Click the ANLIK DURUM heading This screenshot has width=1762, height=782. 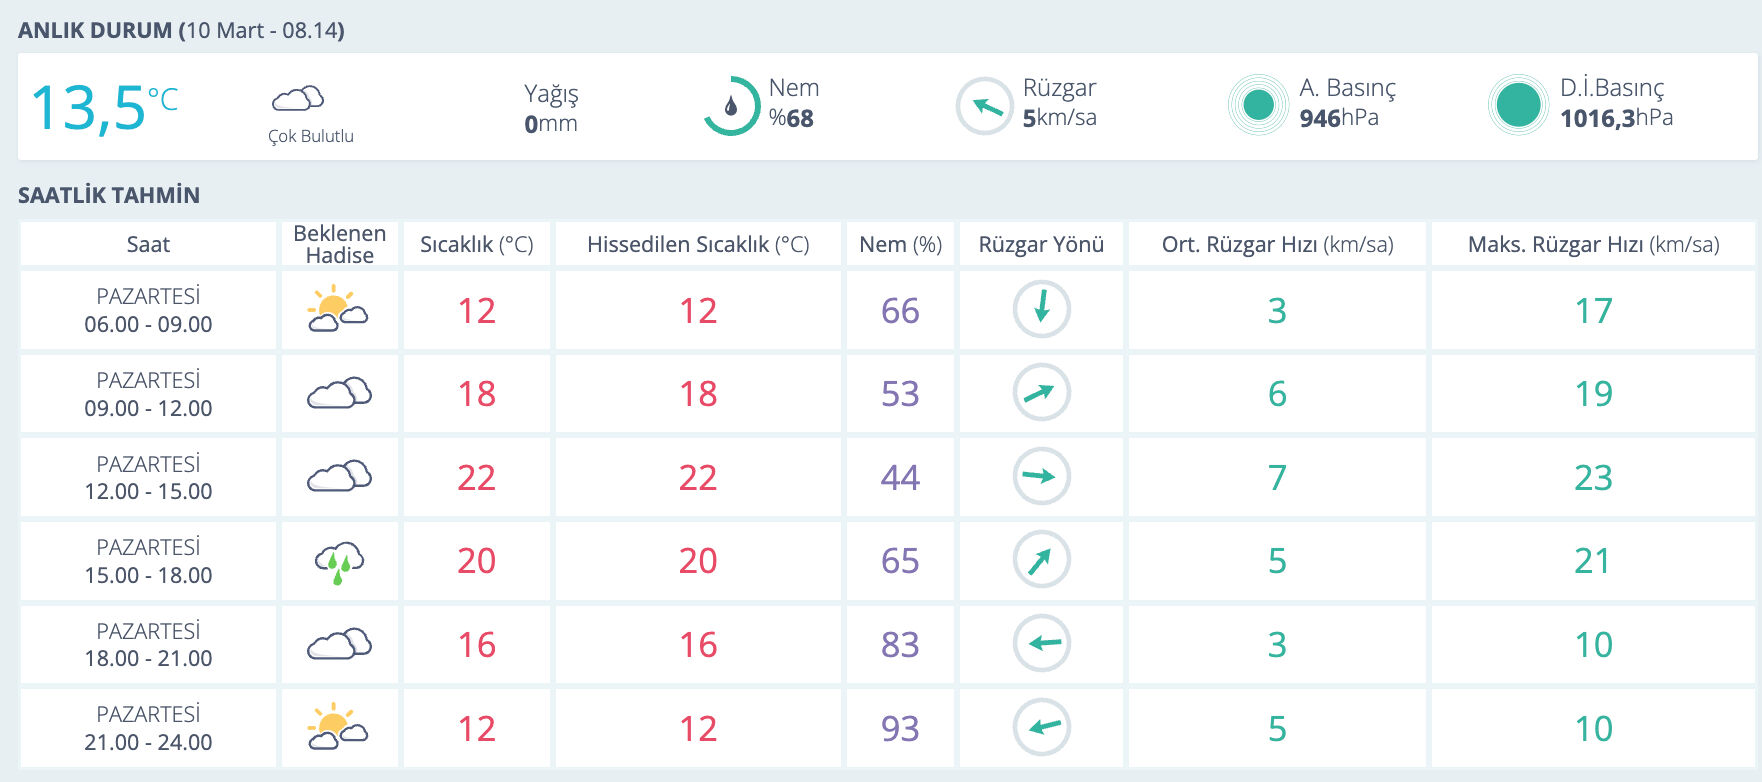point(95,30)
